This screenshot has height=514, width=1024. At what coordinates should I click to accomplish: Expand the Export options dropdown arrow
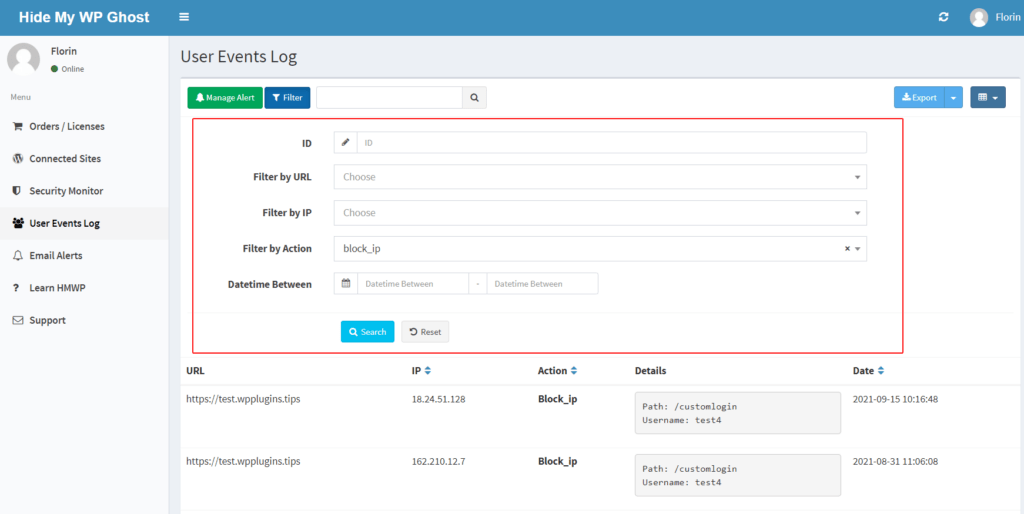[x=954, y=97]
